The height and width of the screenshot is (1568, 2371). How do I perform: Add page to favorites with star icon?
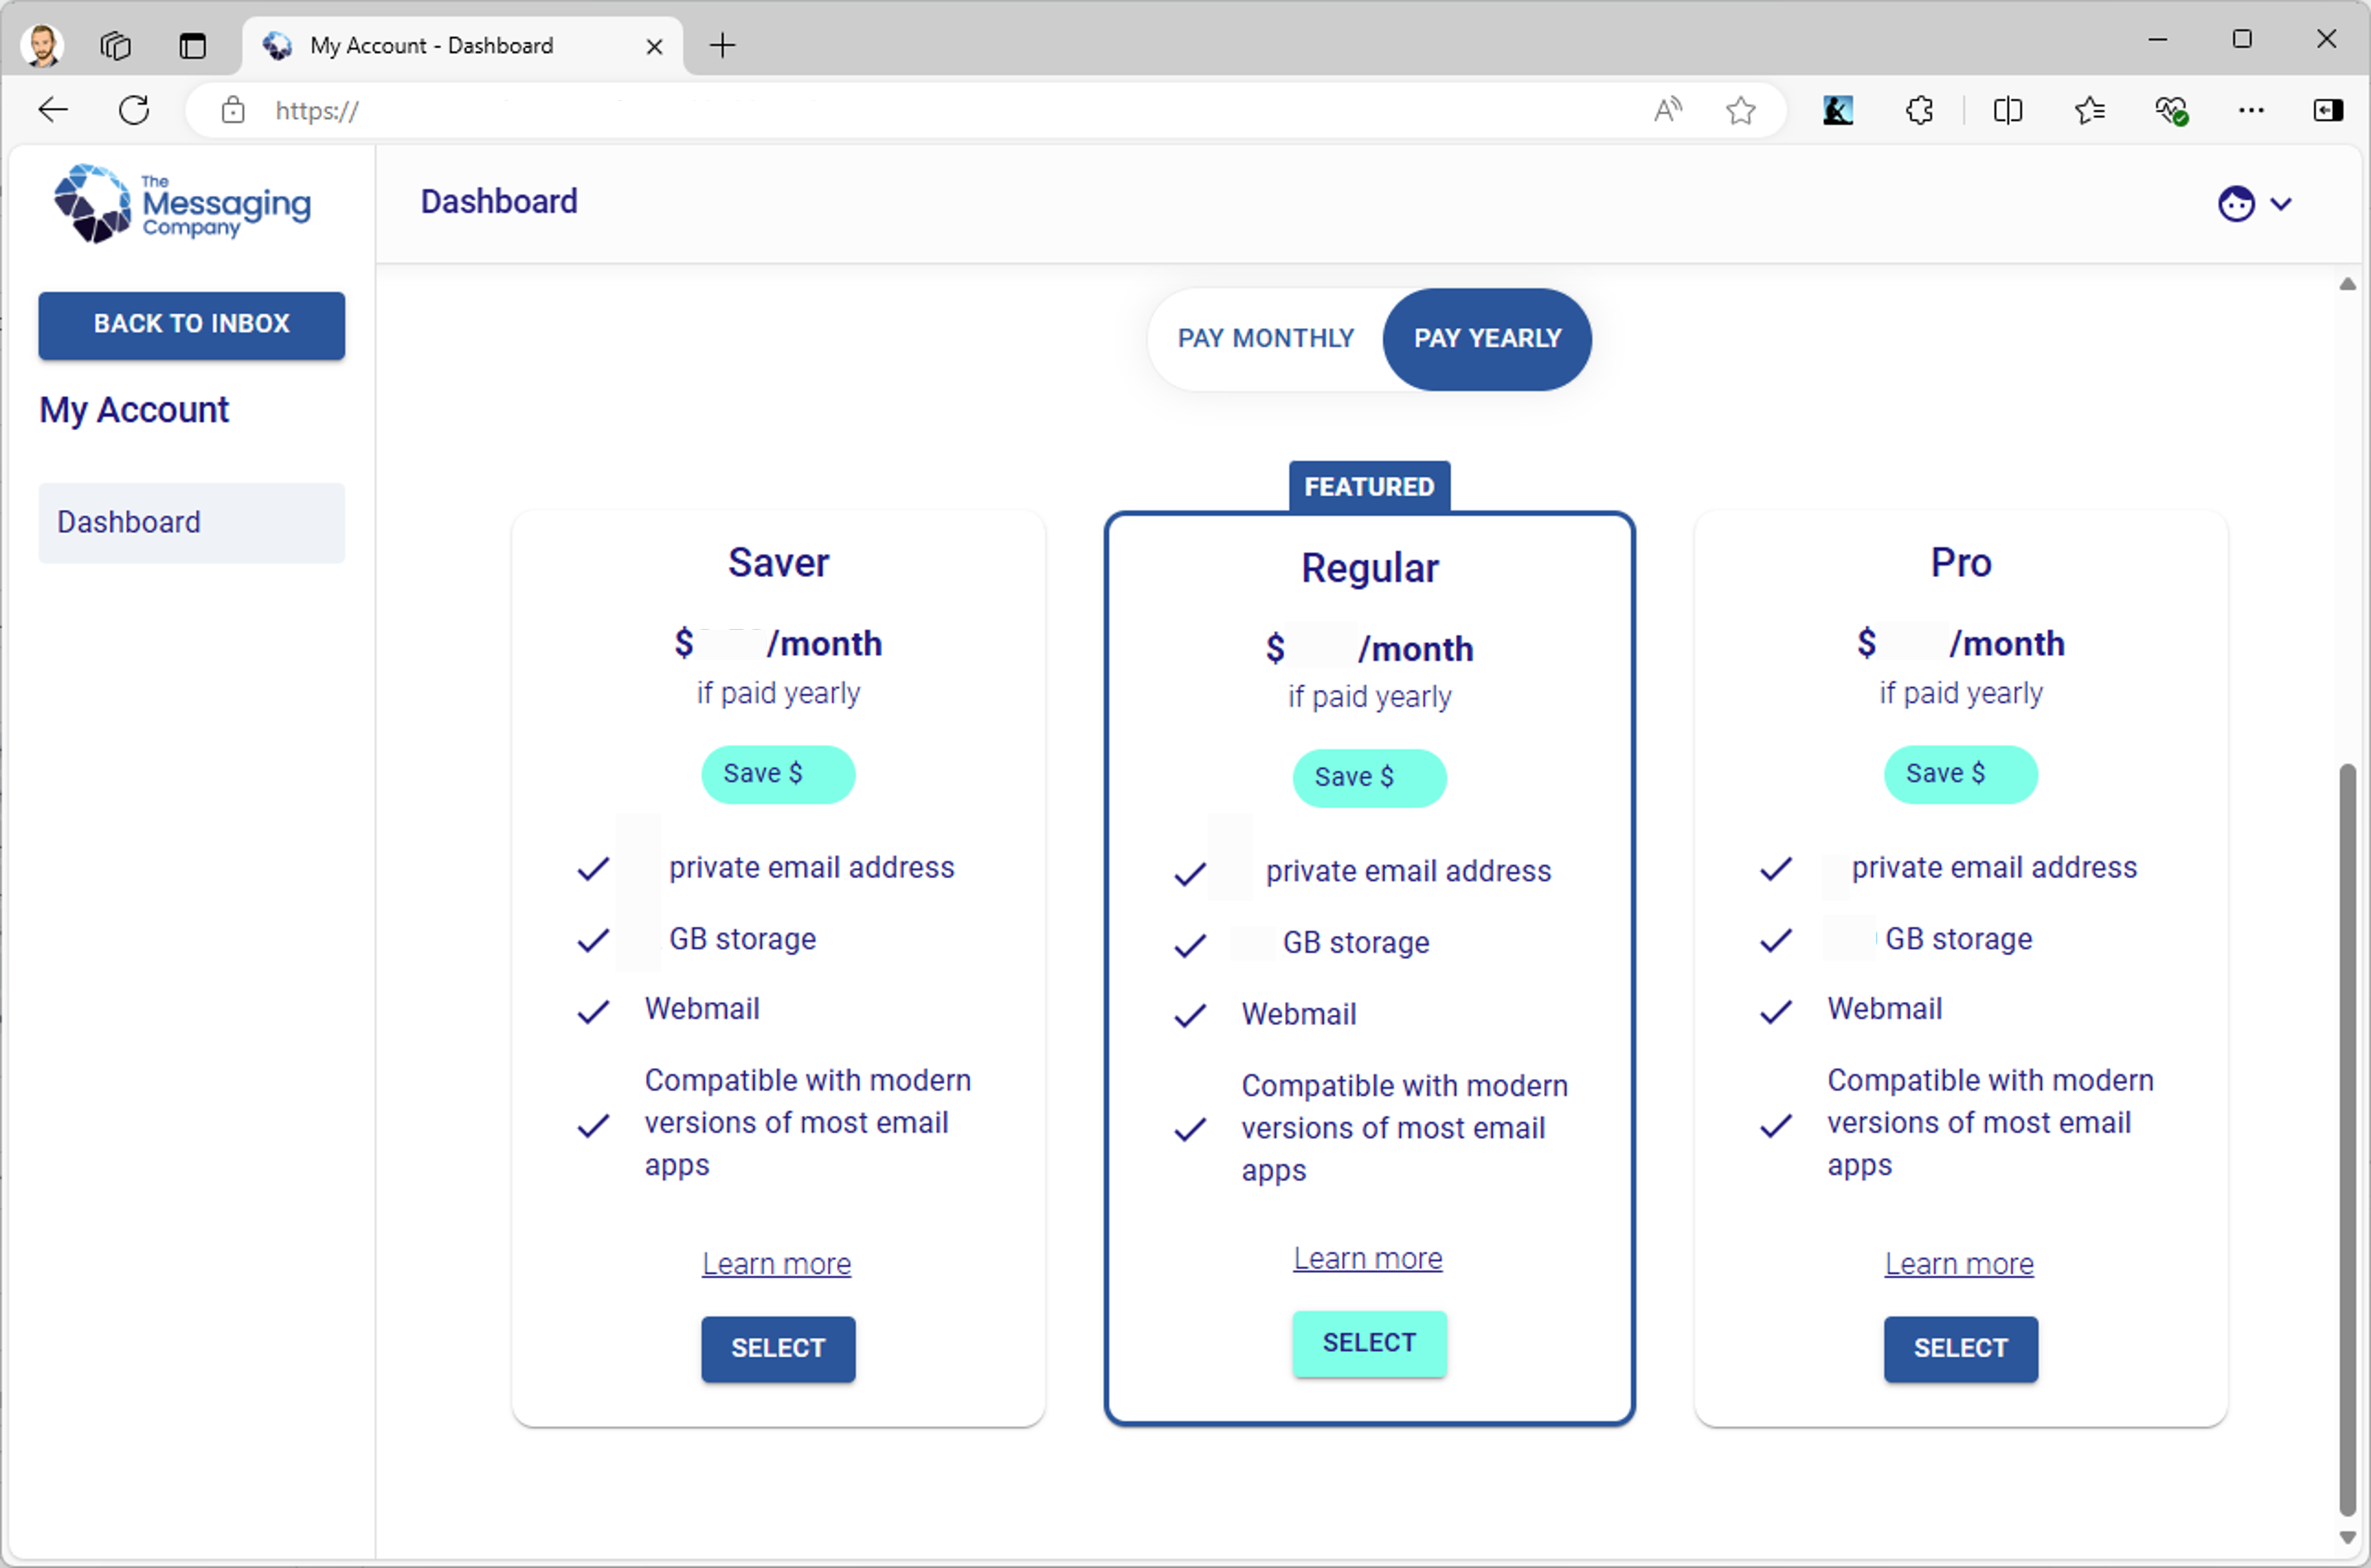tap(1741, 110)
